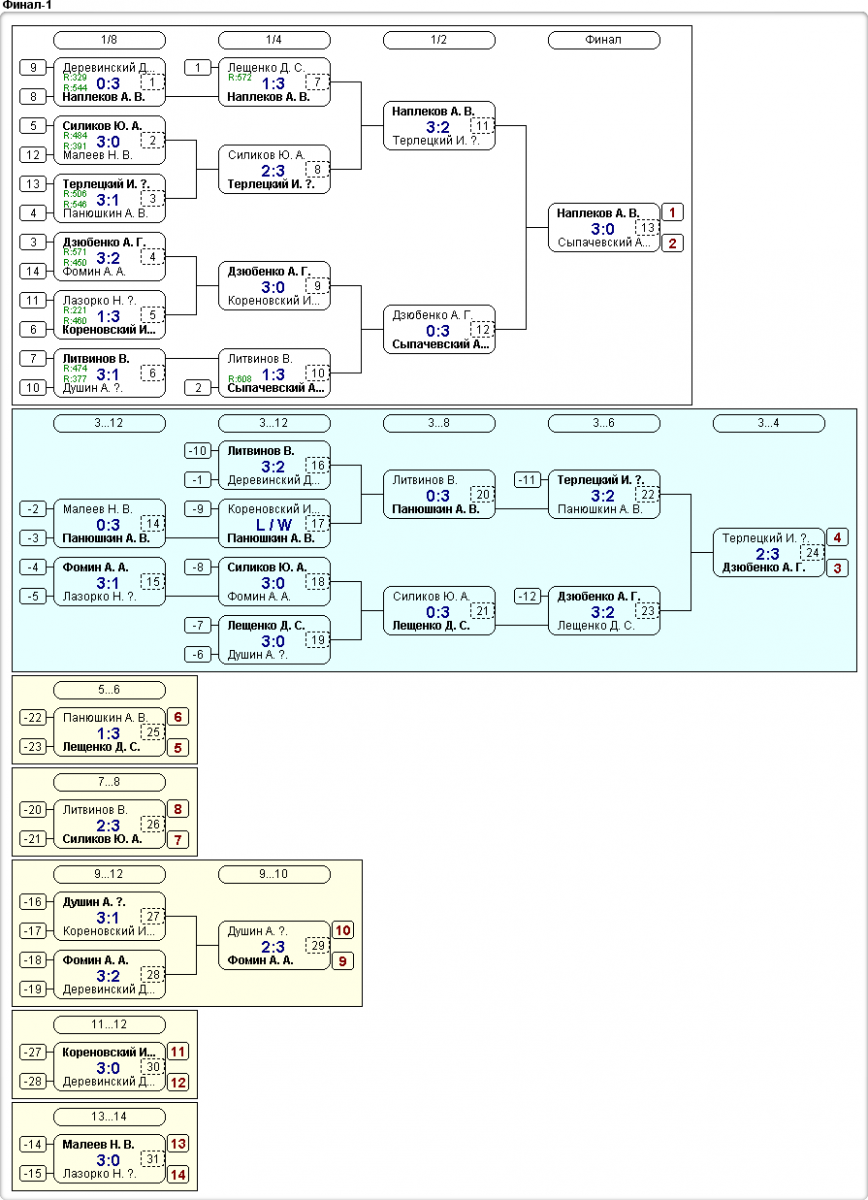
Task: Select dashed match number 24 box
Action: click(813, 553)
